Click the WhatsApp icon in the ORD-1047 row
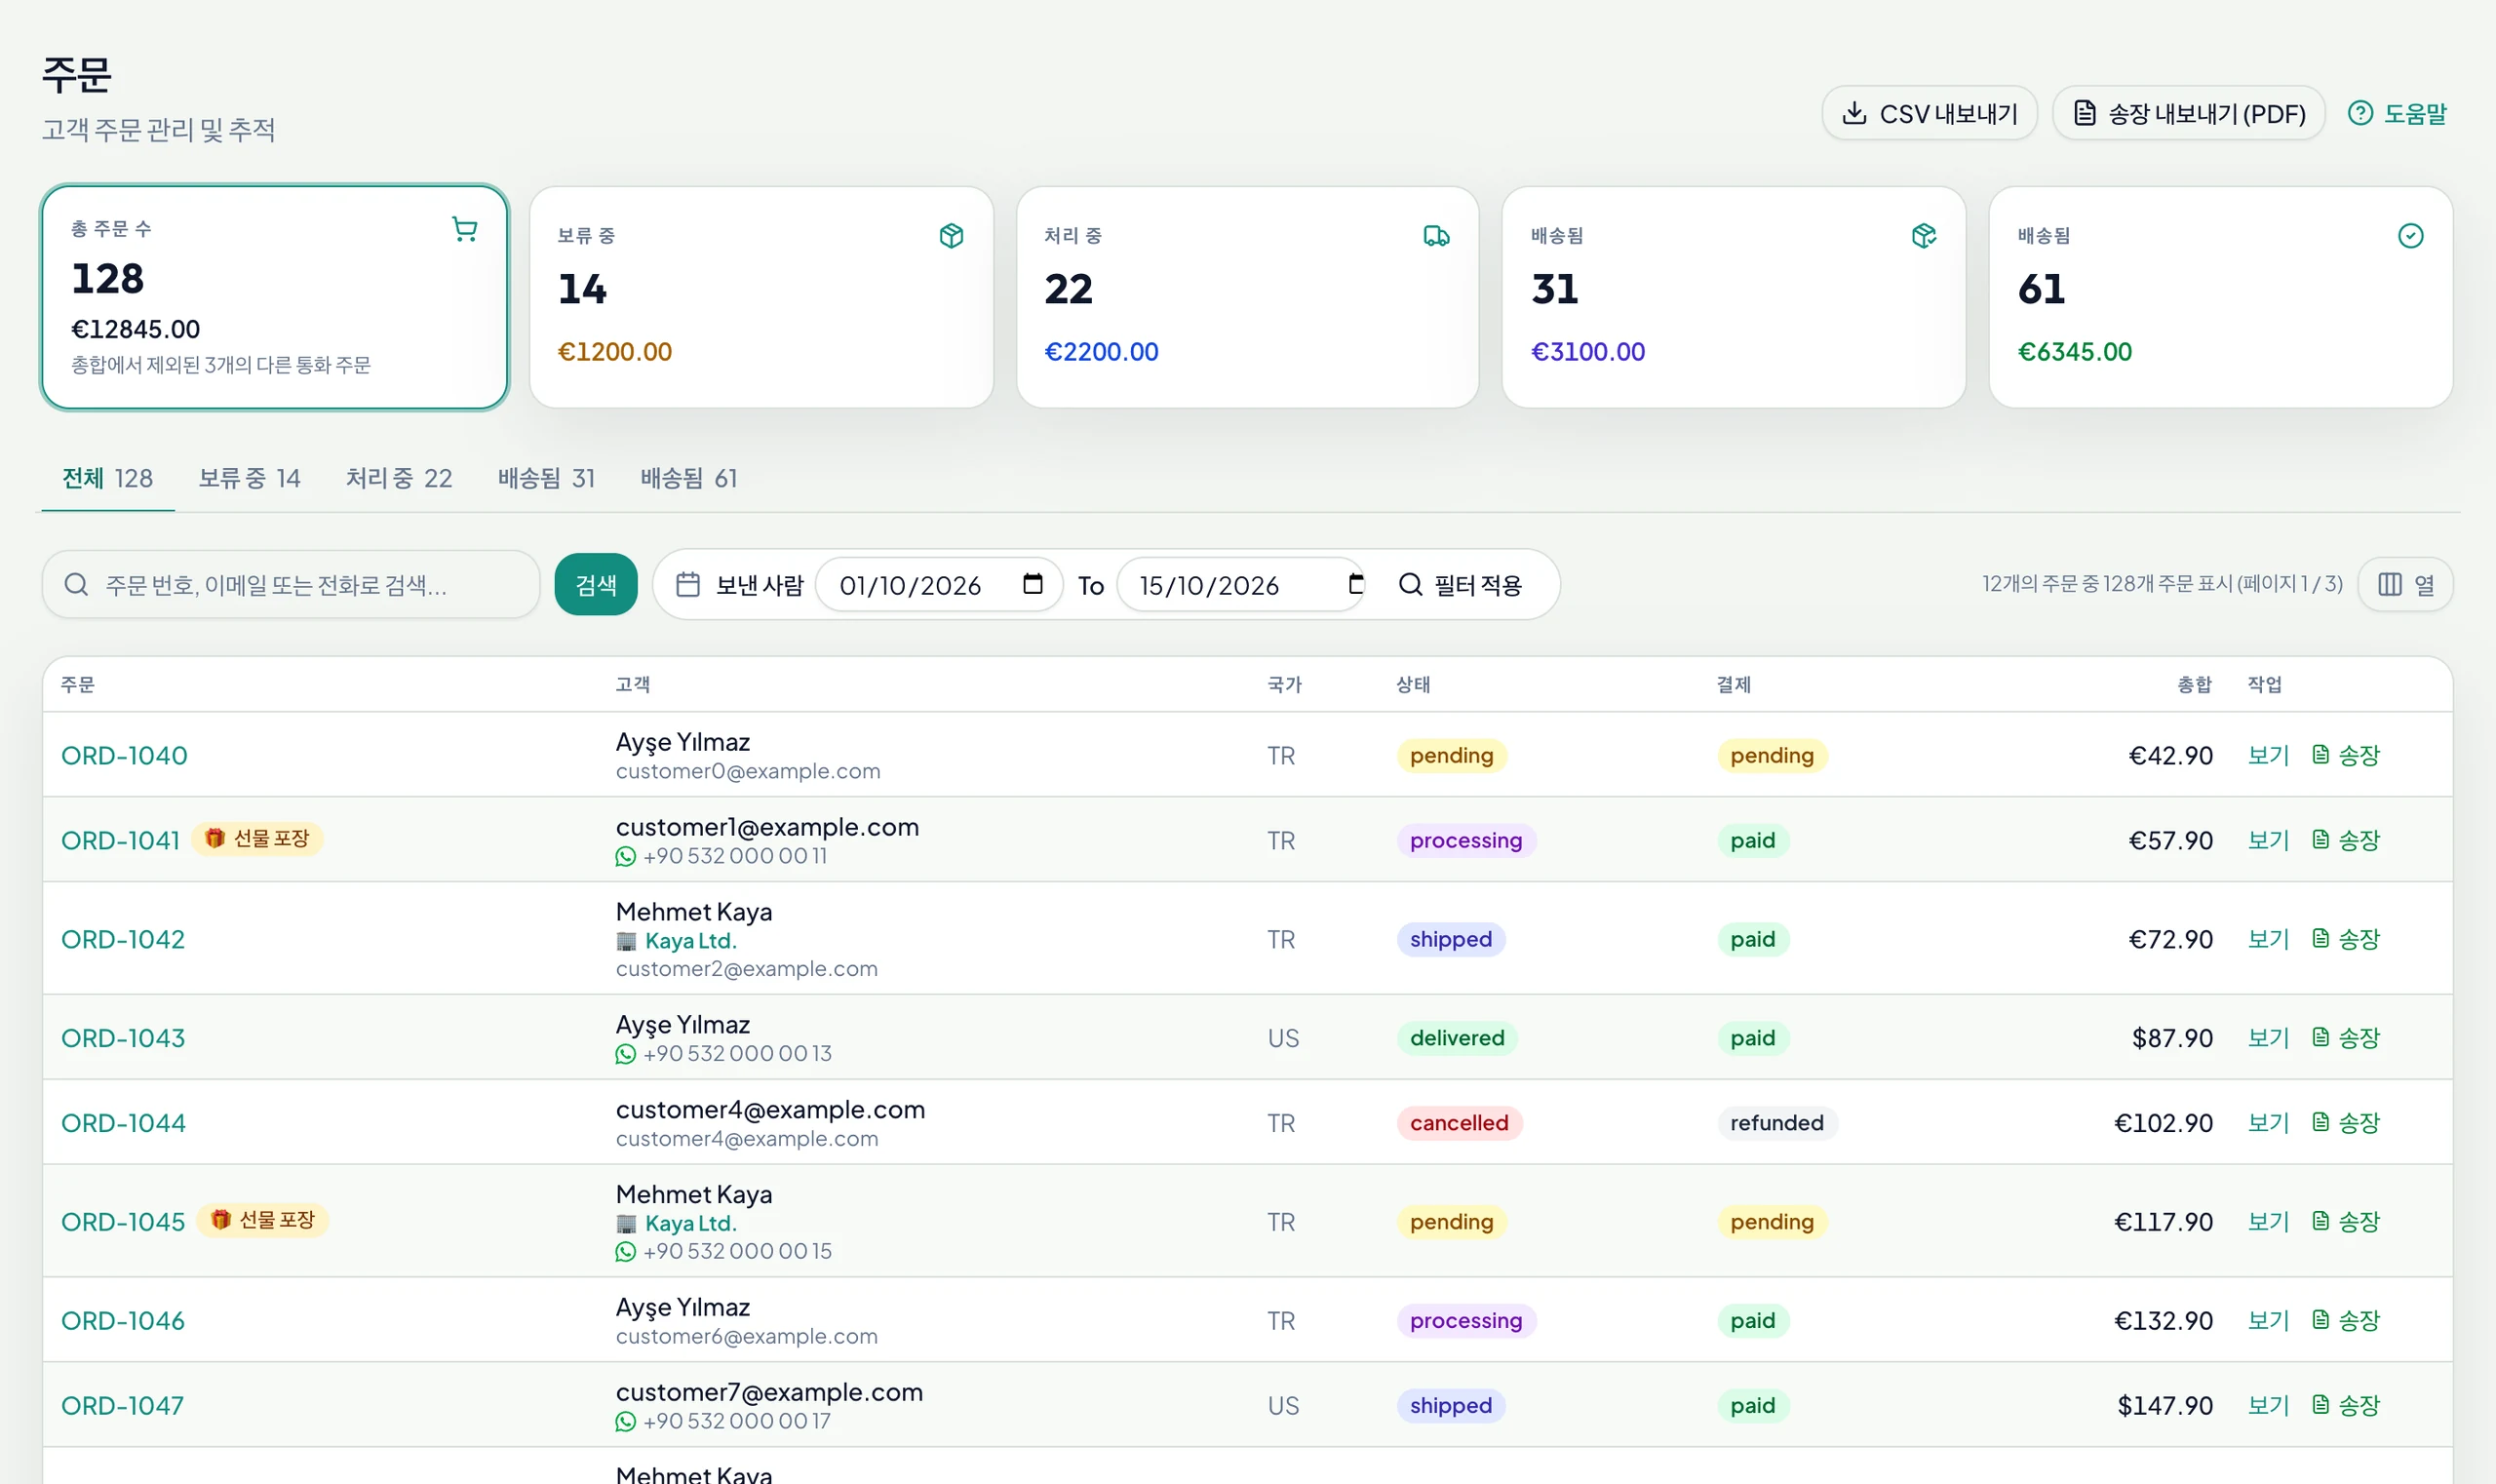The height and width of the screenshot is (1484, 2496). (x=626, y=1422)
